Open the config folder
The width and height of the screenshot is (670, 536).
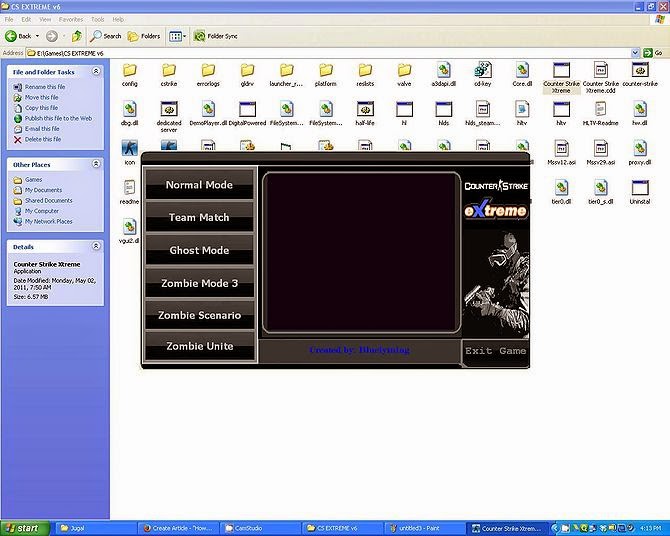coord(129,75)
